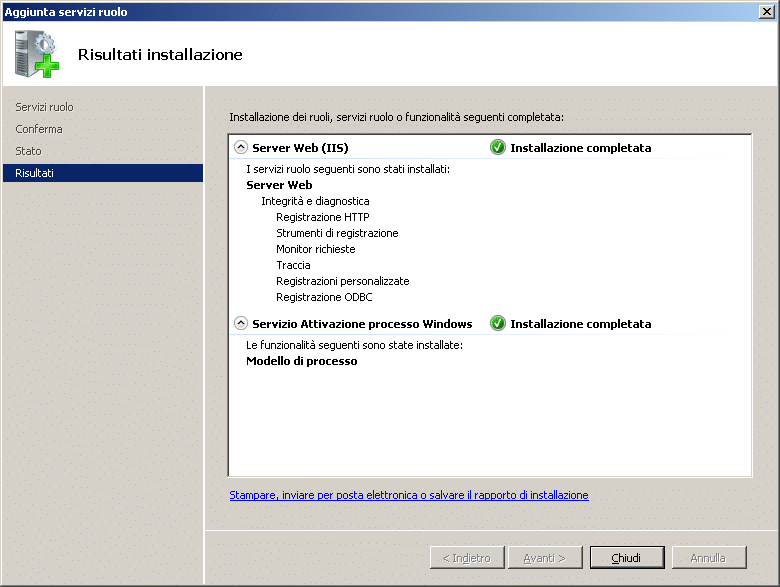Select the highlighted Risultati step
Viewport: 780px width, 587px height.
[x=103, y=173]
